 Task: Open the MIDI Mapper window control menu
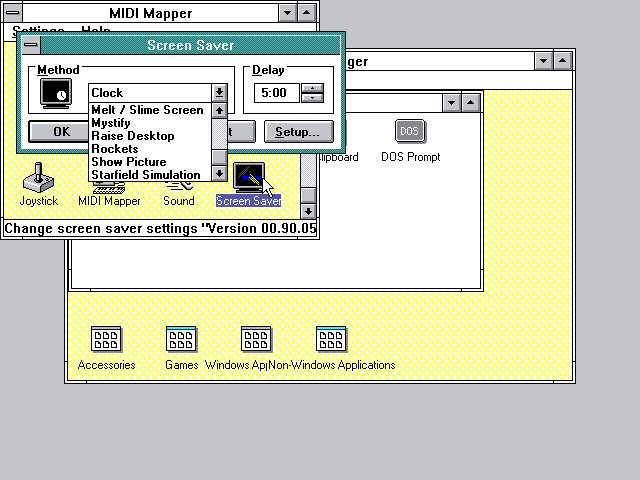13,13
